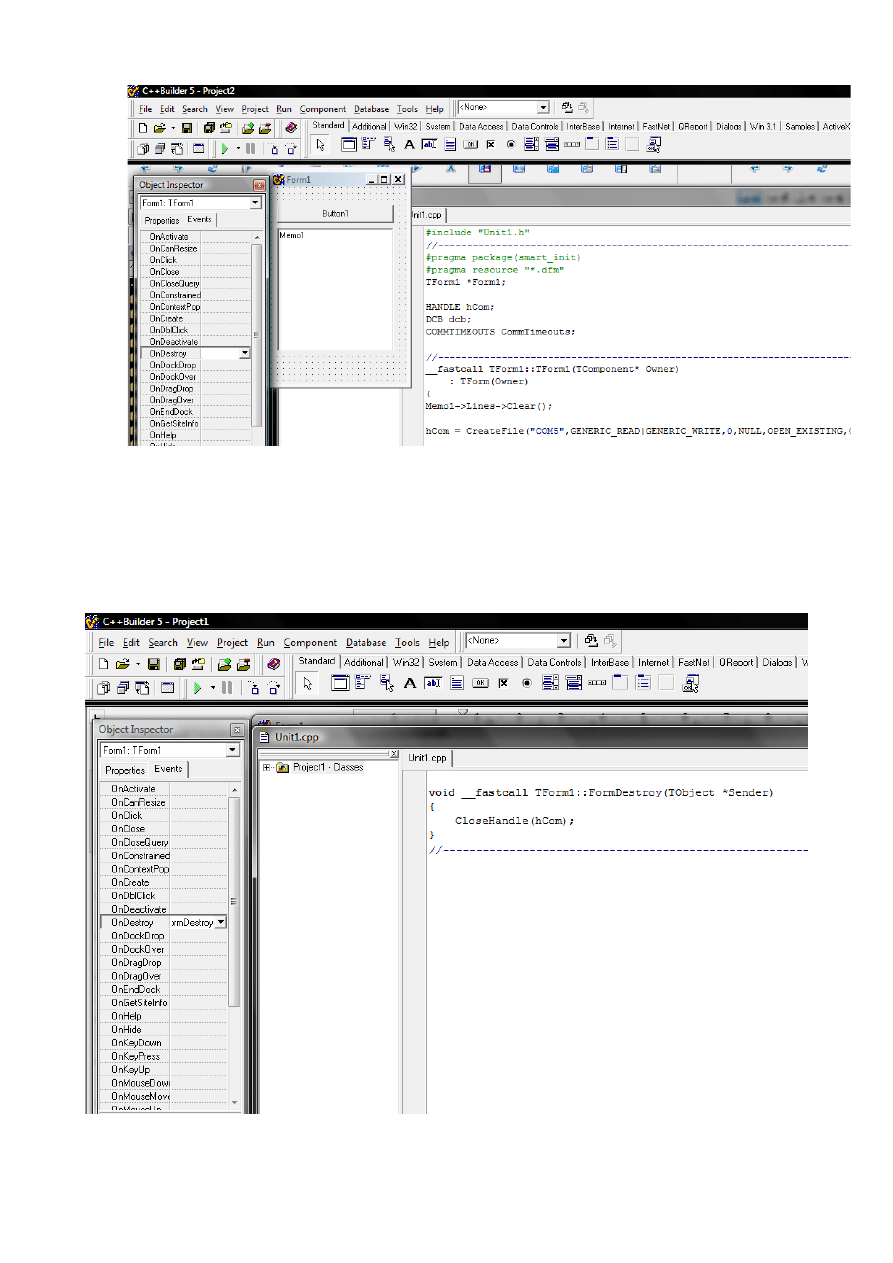Open the Component menu in Project1 window
Viewport: 893px width, 1263px height.
pyautogui.click(x=310, y=643)
